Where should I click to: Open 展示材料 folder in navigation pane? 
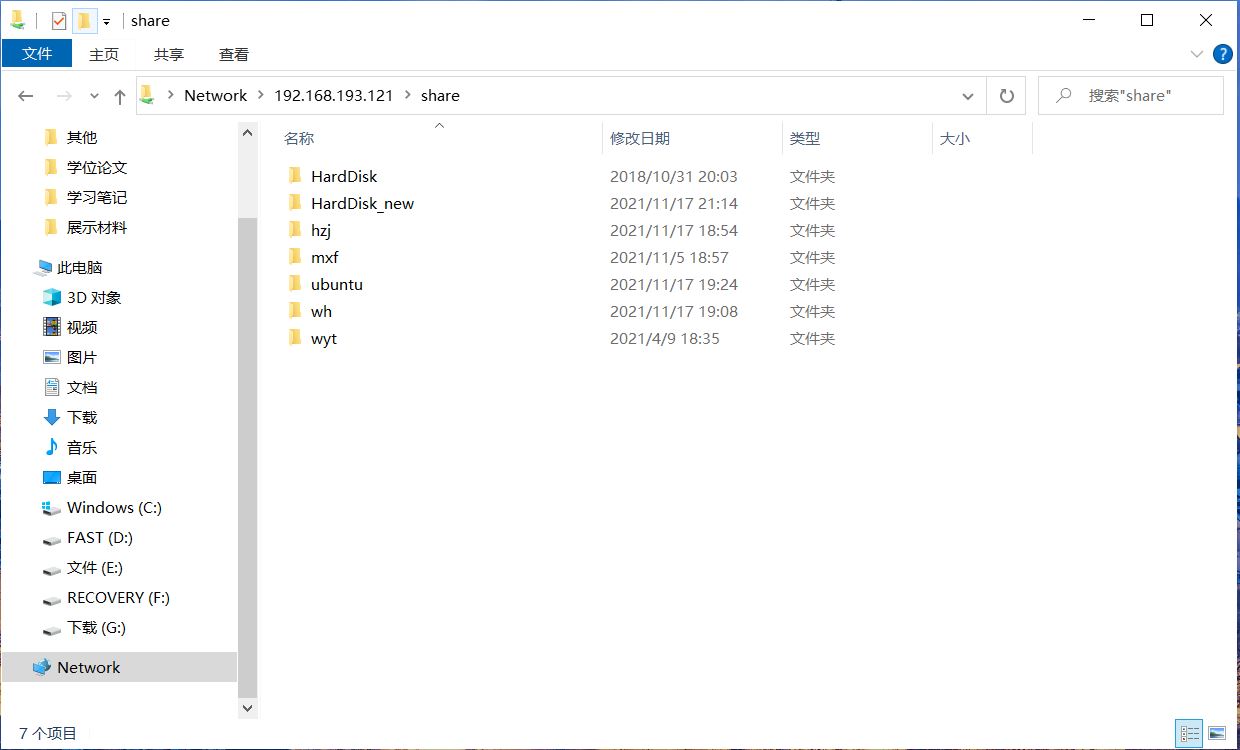(97, 227)
